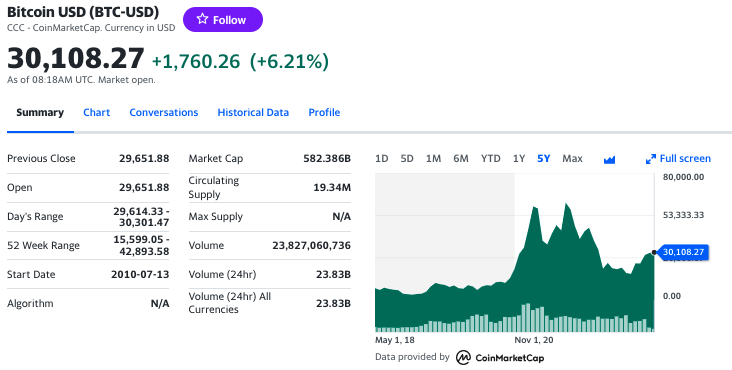
Task: Click the Full screen expand arrows icon
Action: [651, 159]
